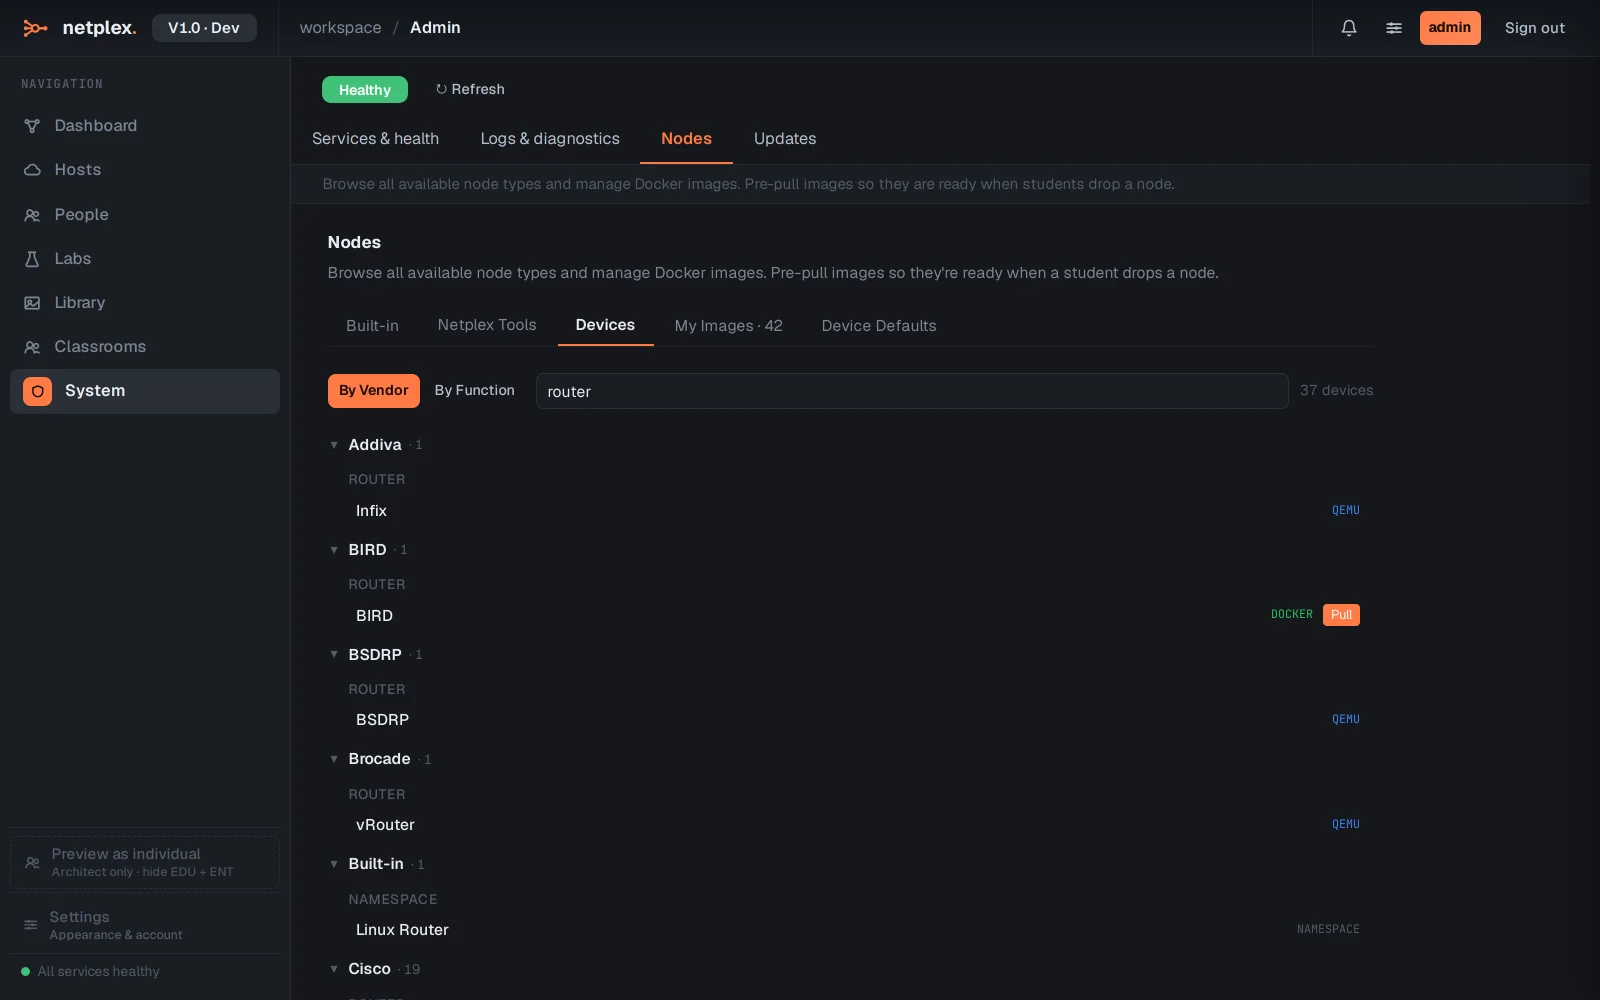Click the 37 devices count
The image size is (1600, 1000).
click(x=1336, y=391)
